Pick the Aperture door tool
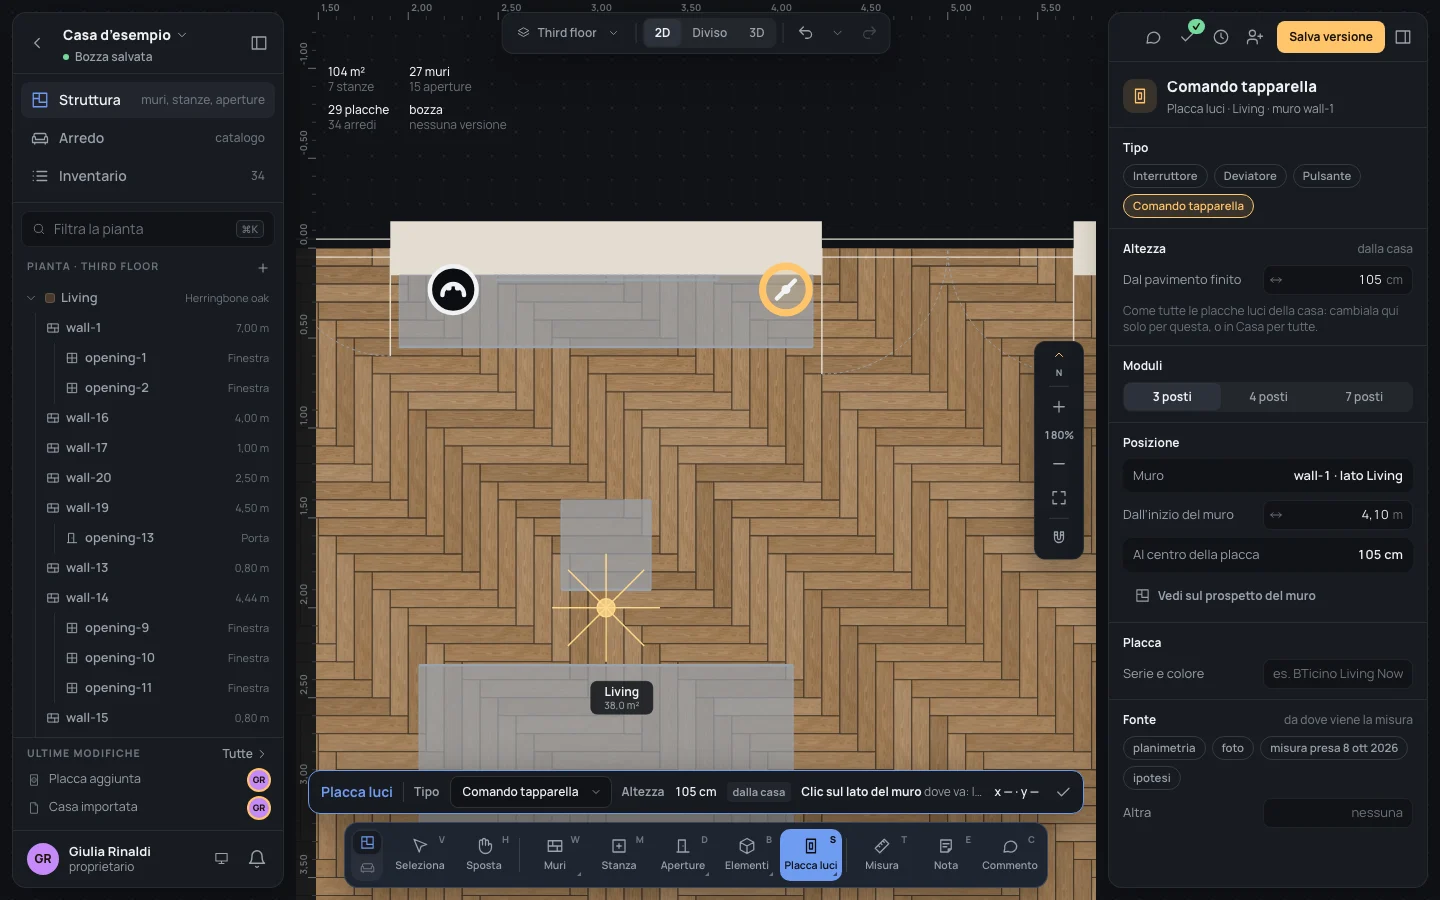Viewport: 1440px width, 900px height. point(683,855)
